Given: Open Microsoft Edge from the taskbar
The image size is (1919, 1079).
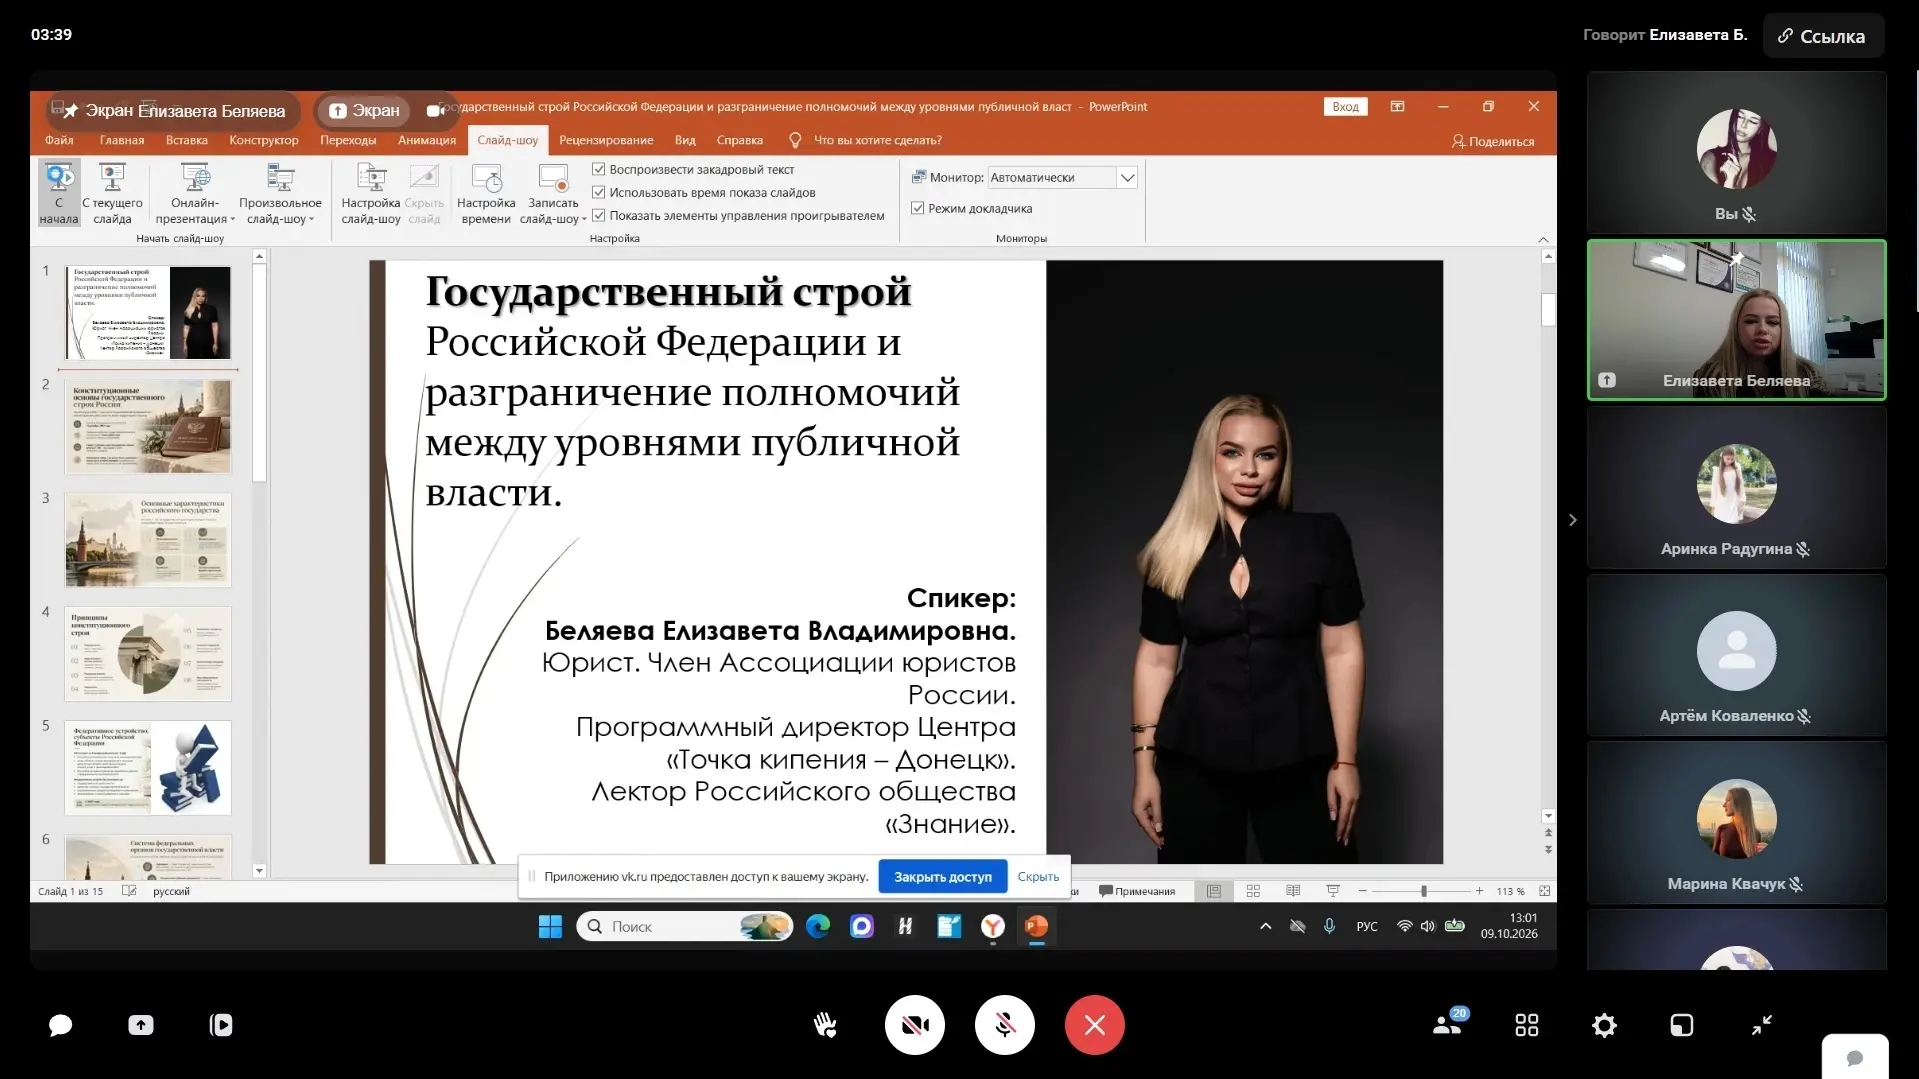Looking at the screenshot, I should 818,927.
